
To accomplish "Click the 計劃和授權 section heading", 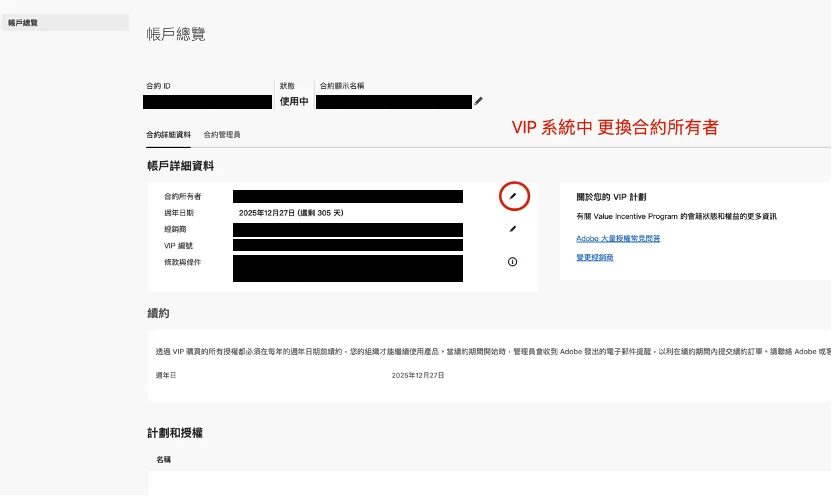I will click(175, 433).
